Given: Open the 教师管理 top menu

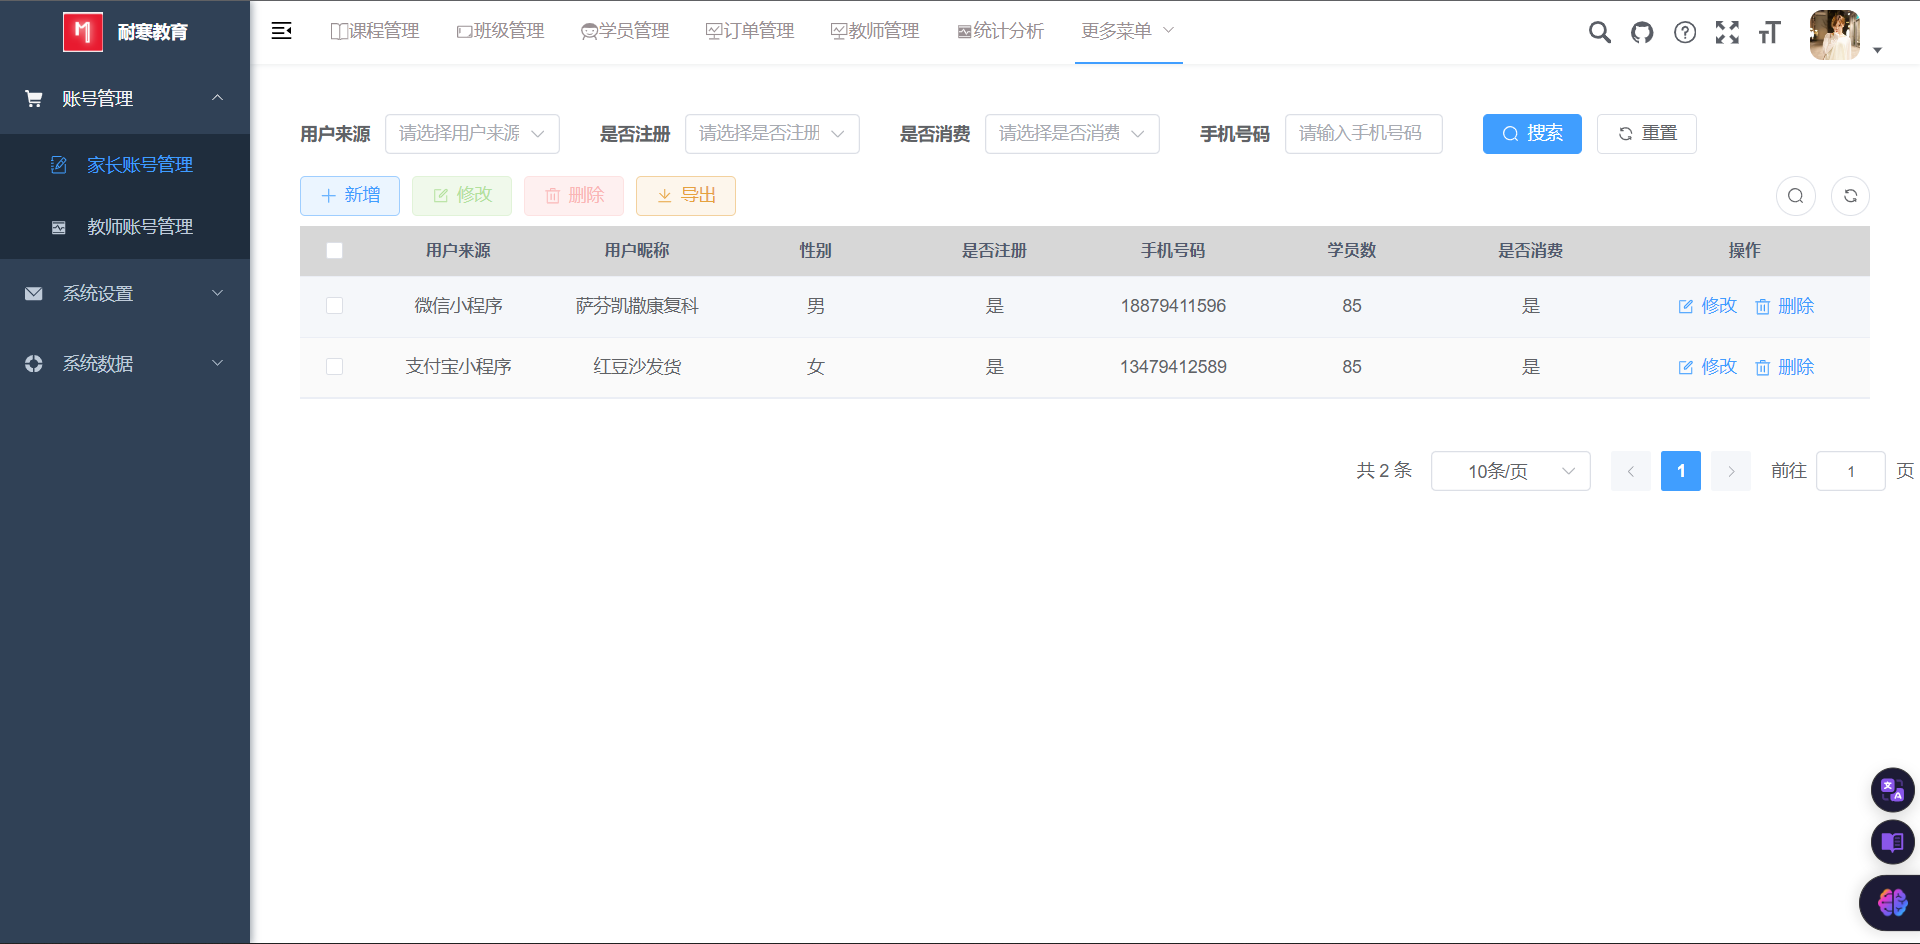Looking at the screenshot, I should pyautogui.click(x=875, y=31).
